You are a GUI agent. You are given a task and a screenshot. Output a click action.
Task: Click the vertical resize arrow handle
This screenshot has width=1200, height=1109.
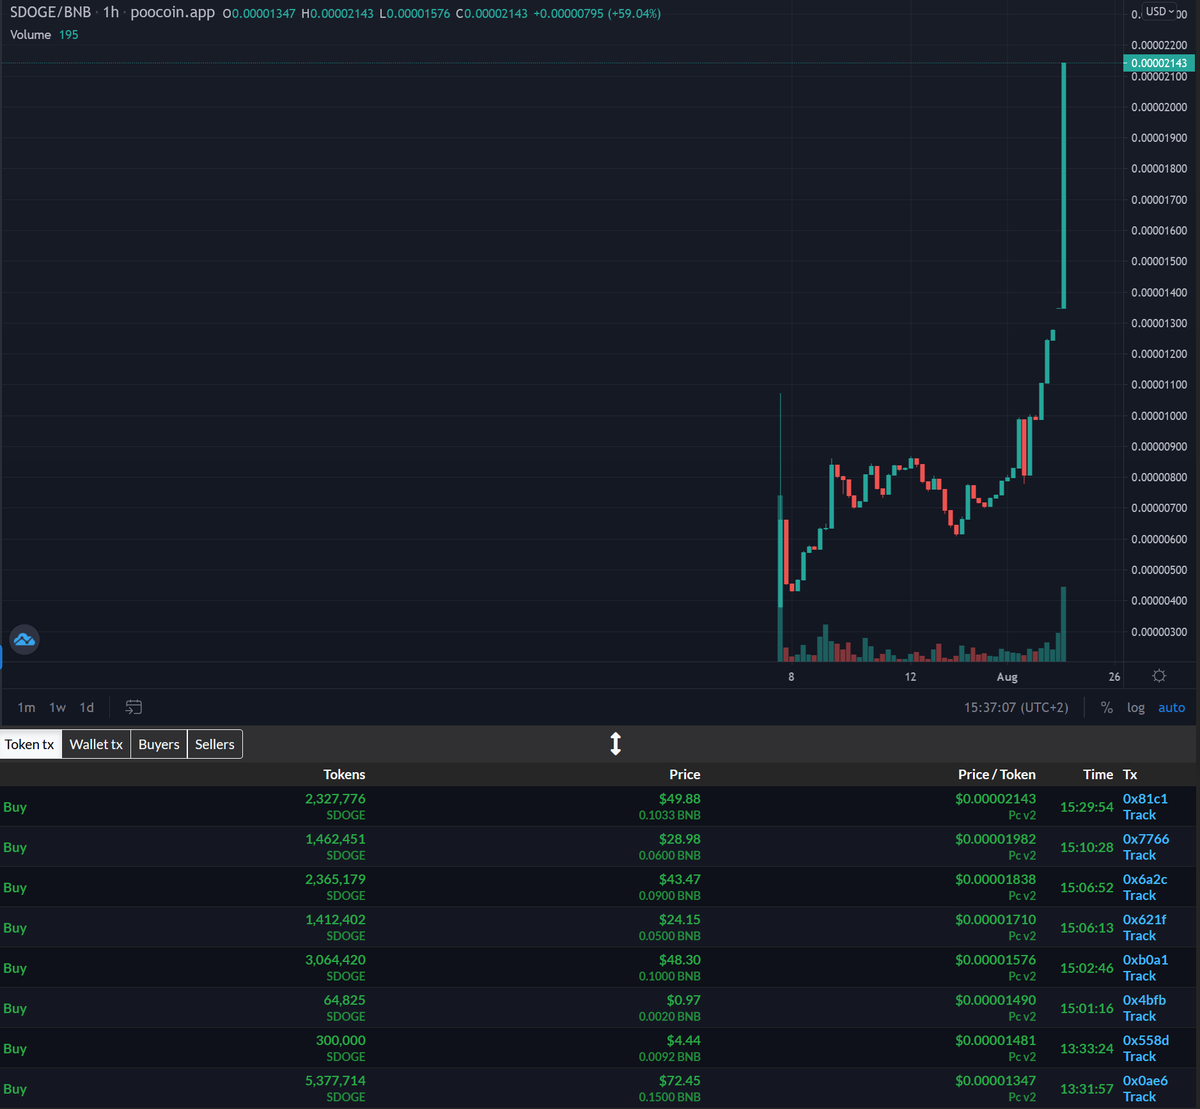coord(616,744)
